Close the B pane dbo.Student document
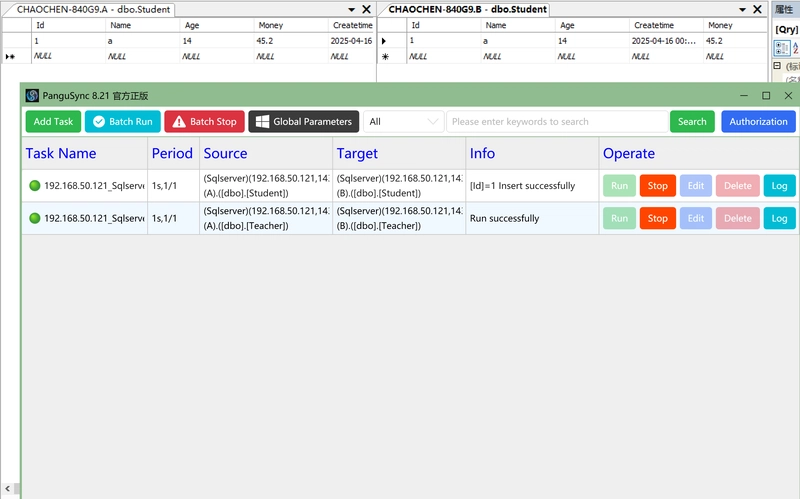This screenshot has width=800, height=499. [757, 9]
